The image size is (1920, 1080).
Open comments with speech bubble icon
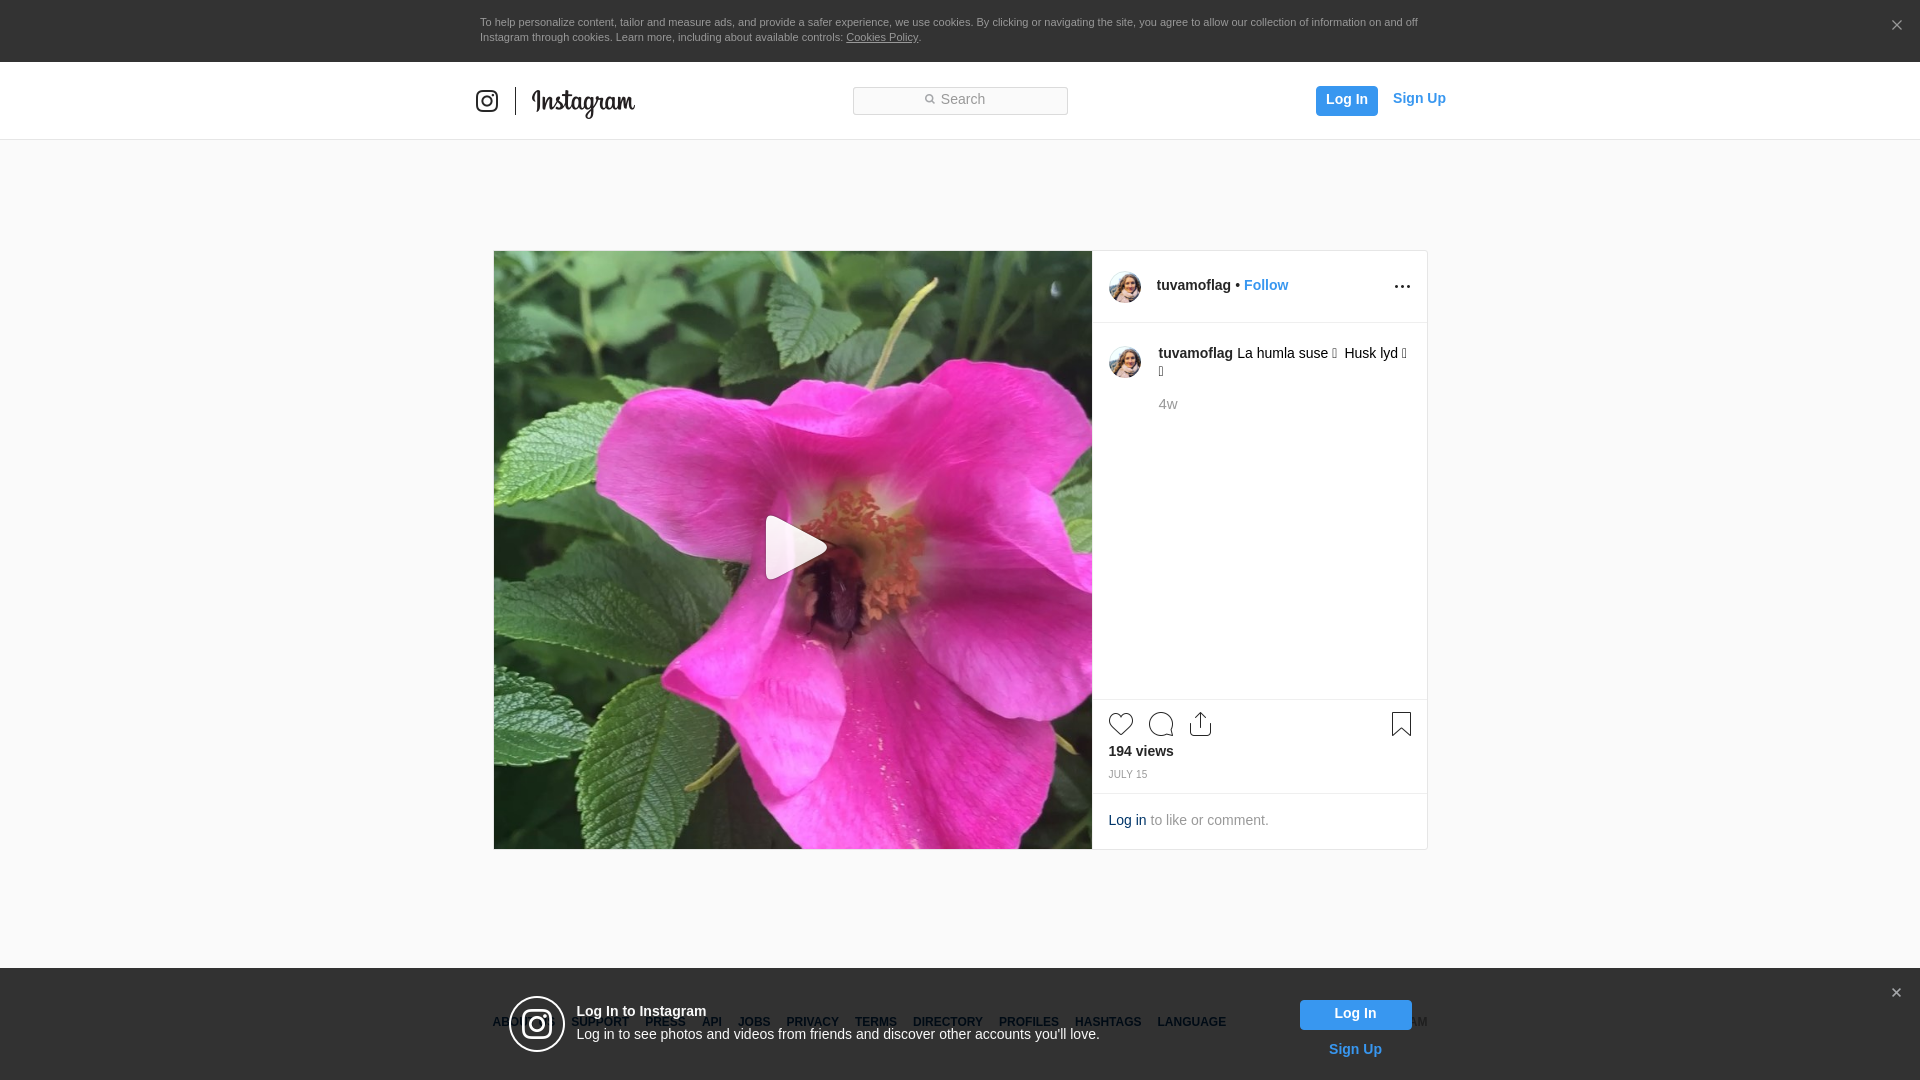tap(1160, 724)
